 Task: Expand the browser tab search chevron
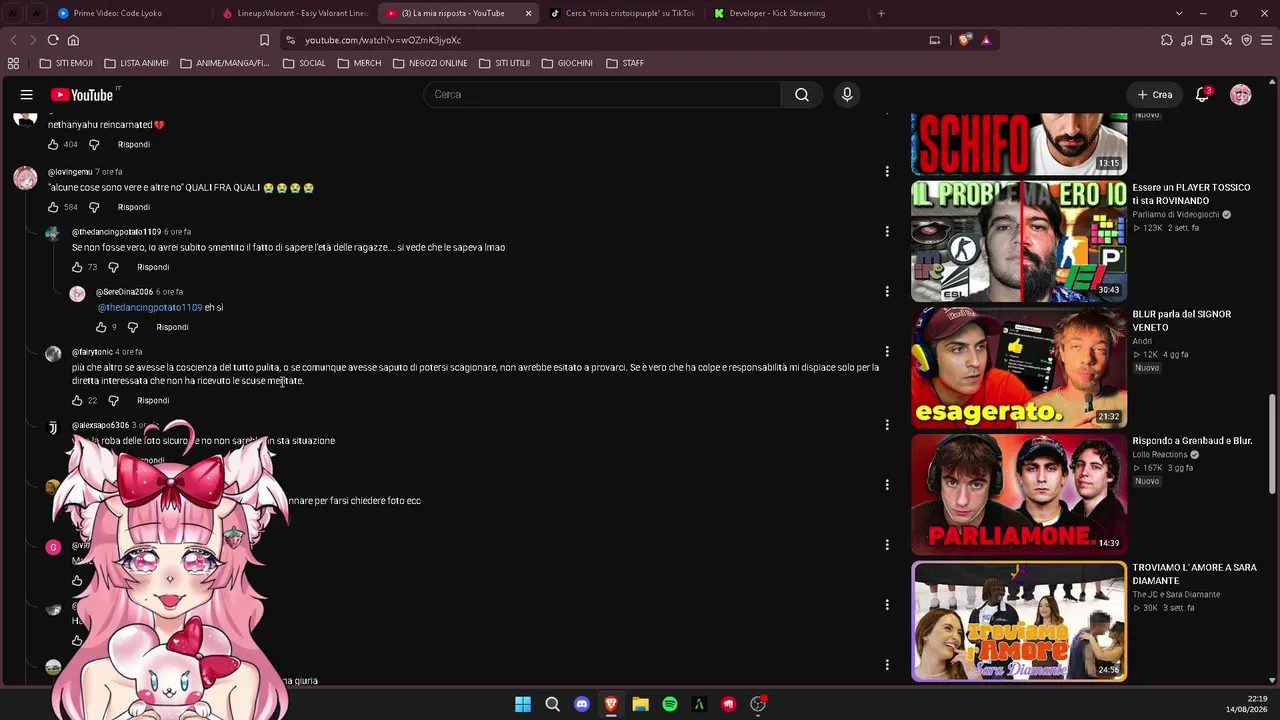click(1179, 13)
